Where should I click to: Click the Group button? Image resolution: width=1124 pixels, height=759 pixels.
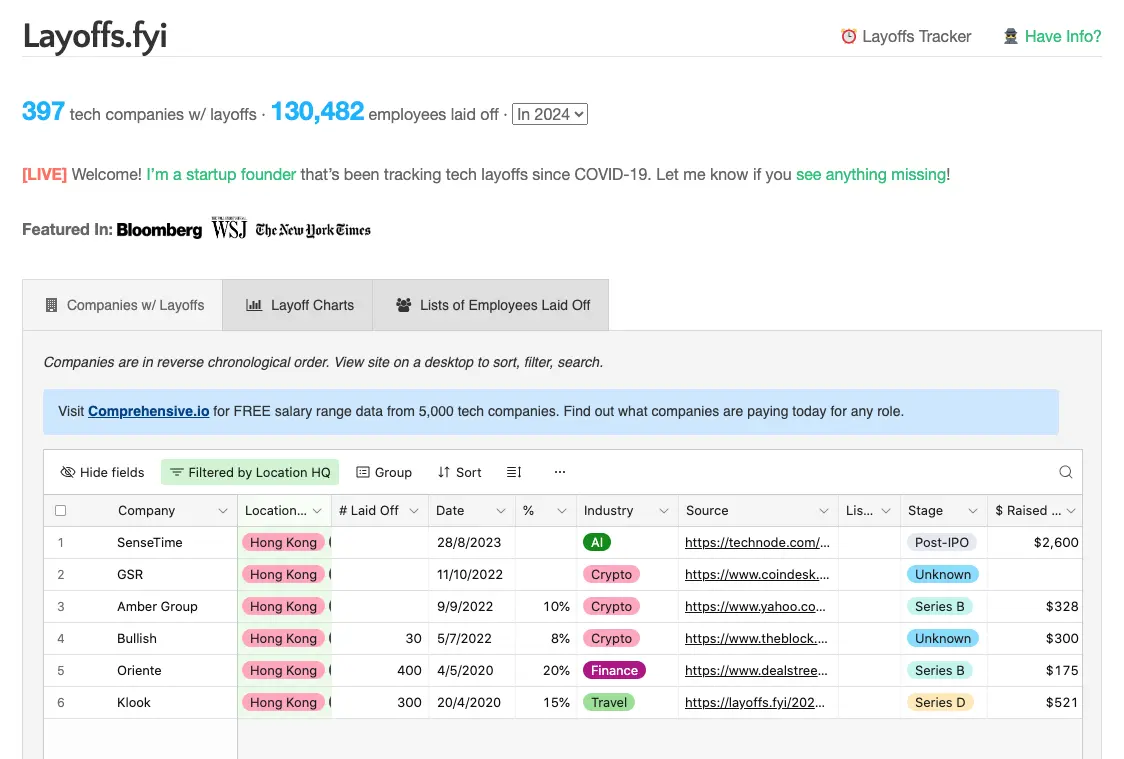coord(384,472)
